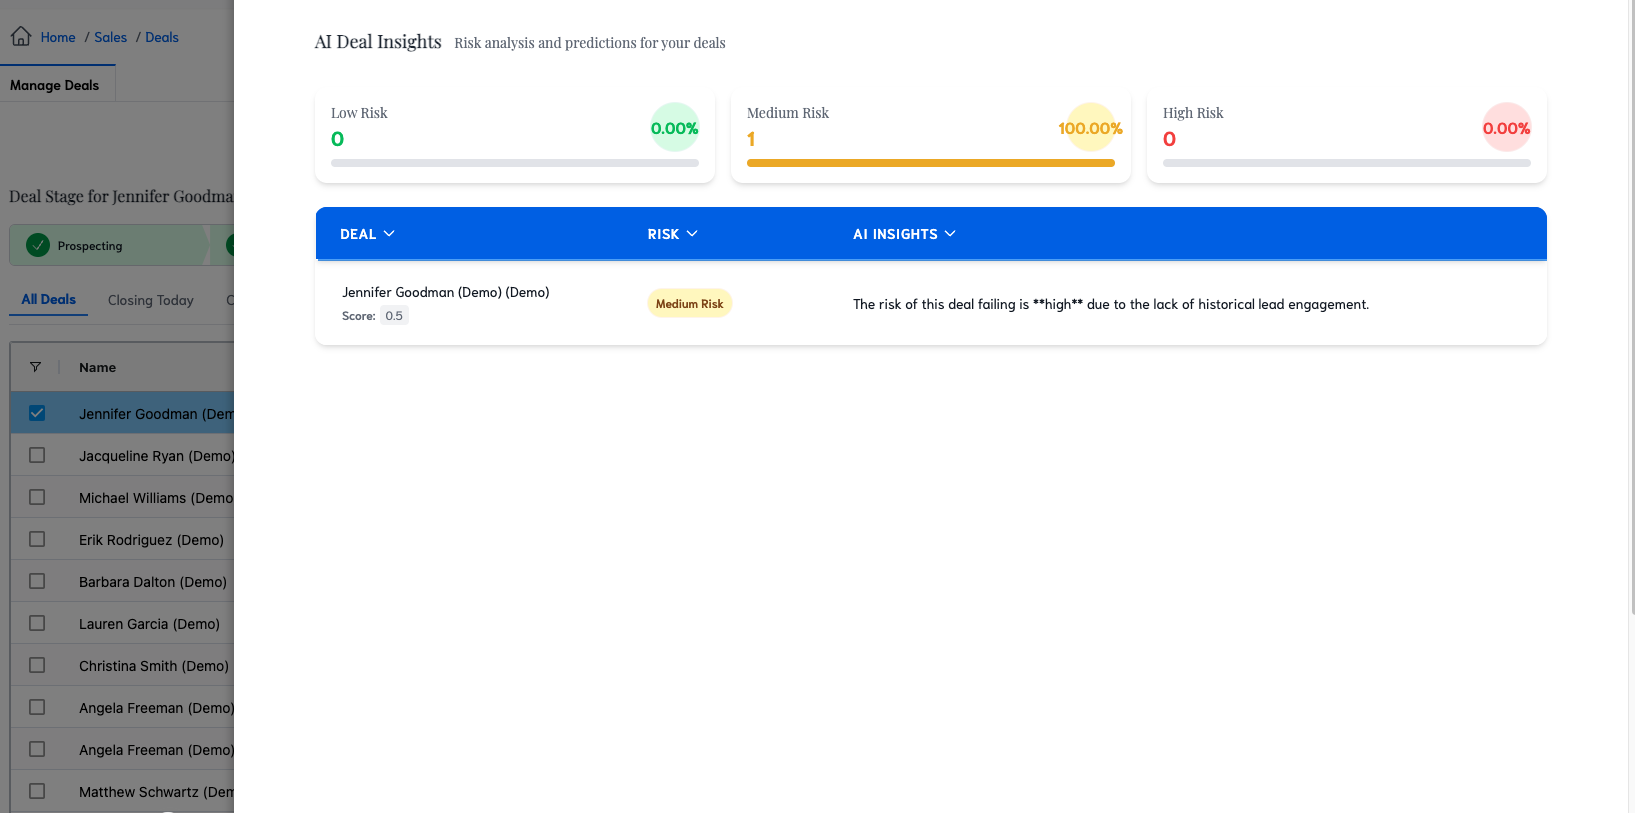The width and height of the screenshot is (1635, 813).
Task: Uncheck the Jennifer Goodman deal checkbox
Action: coord(37,413)
